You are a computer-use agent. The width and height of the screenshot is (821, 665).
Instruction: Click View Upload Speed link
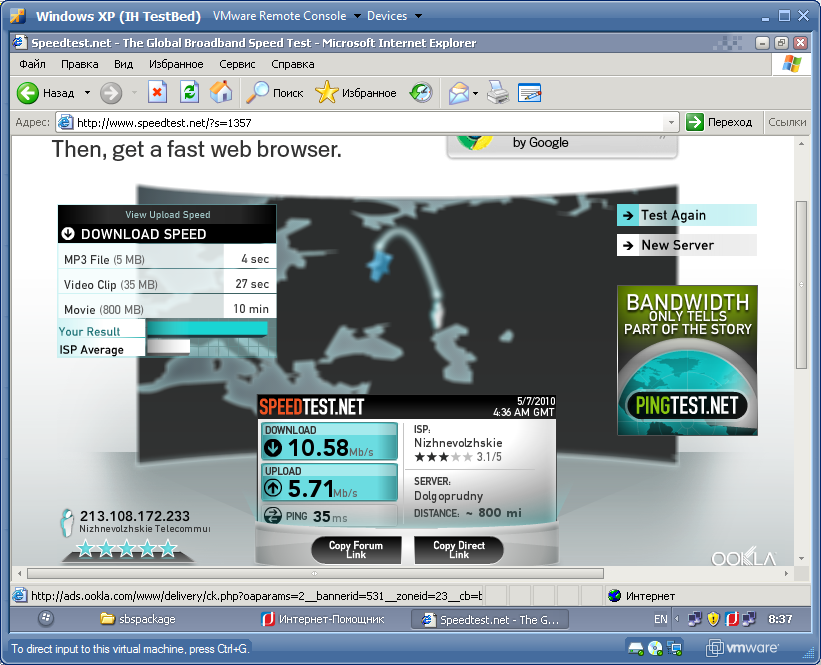[x=168, y=215]
